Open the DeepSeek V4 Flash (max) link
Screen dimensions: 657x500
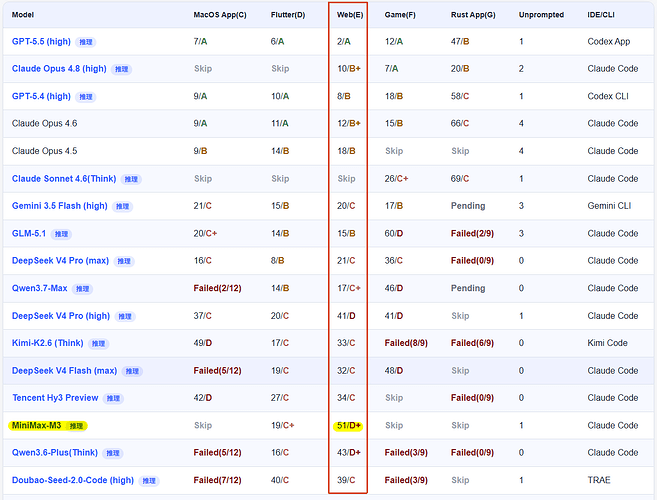pos(64,371)
